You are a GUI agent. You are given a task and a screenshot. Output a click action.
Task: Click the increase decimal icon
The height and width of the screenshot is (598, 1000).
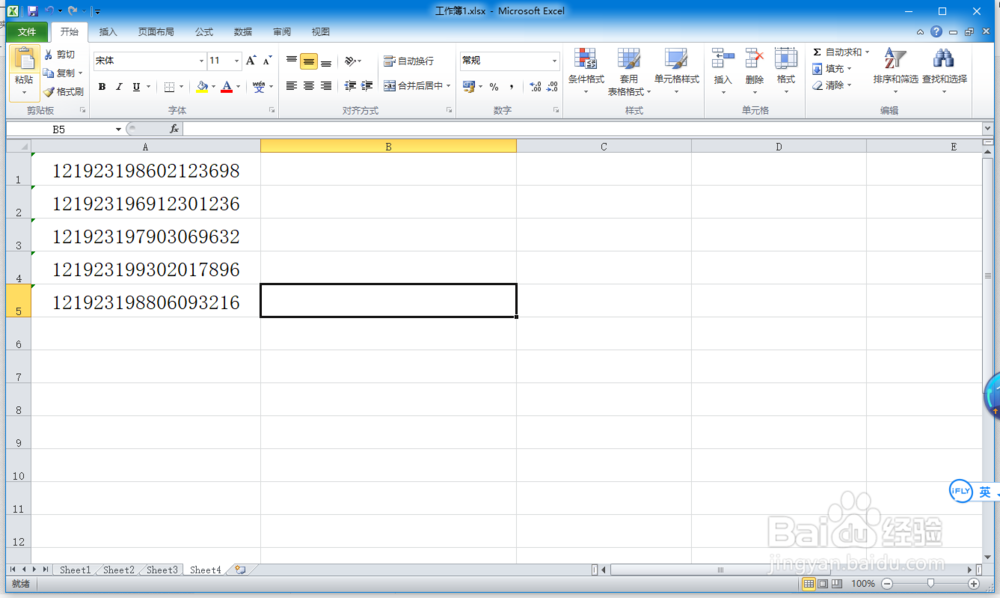point(535,87)
